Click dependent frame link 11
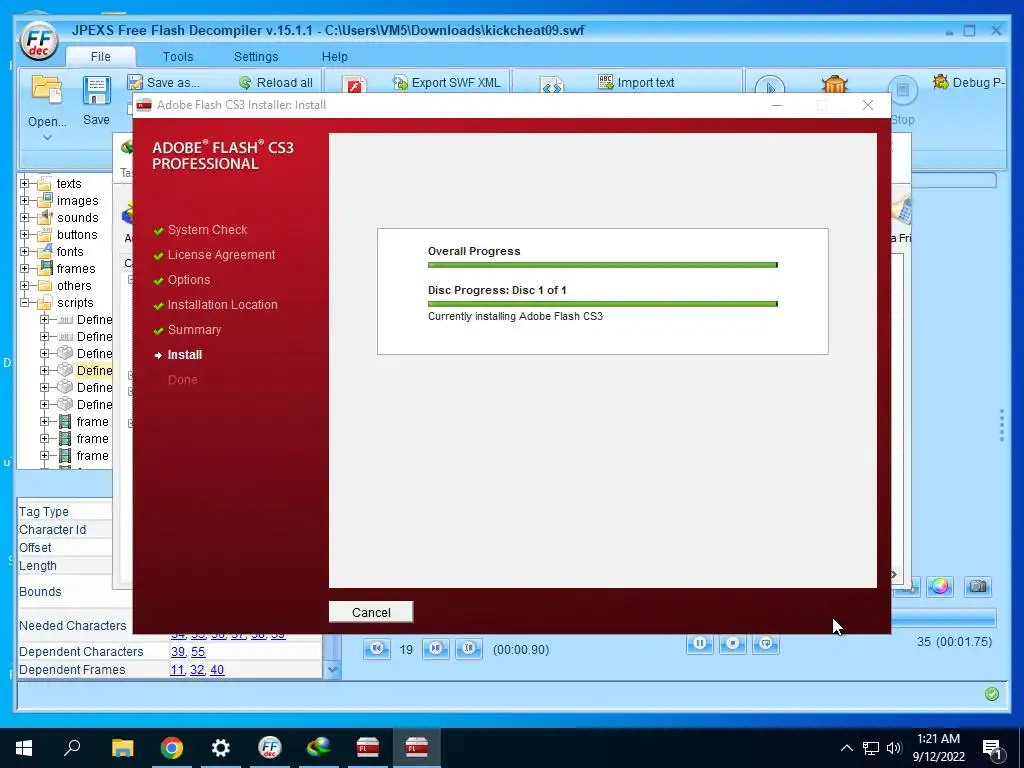 tap(176, 669)
